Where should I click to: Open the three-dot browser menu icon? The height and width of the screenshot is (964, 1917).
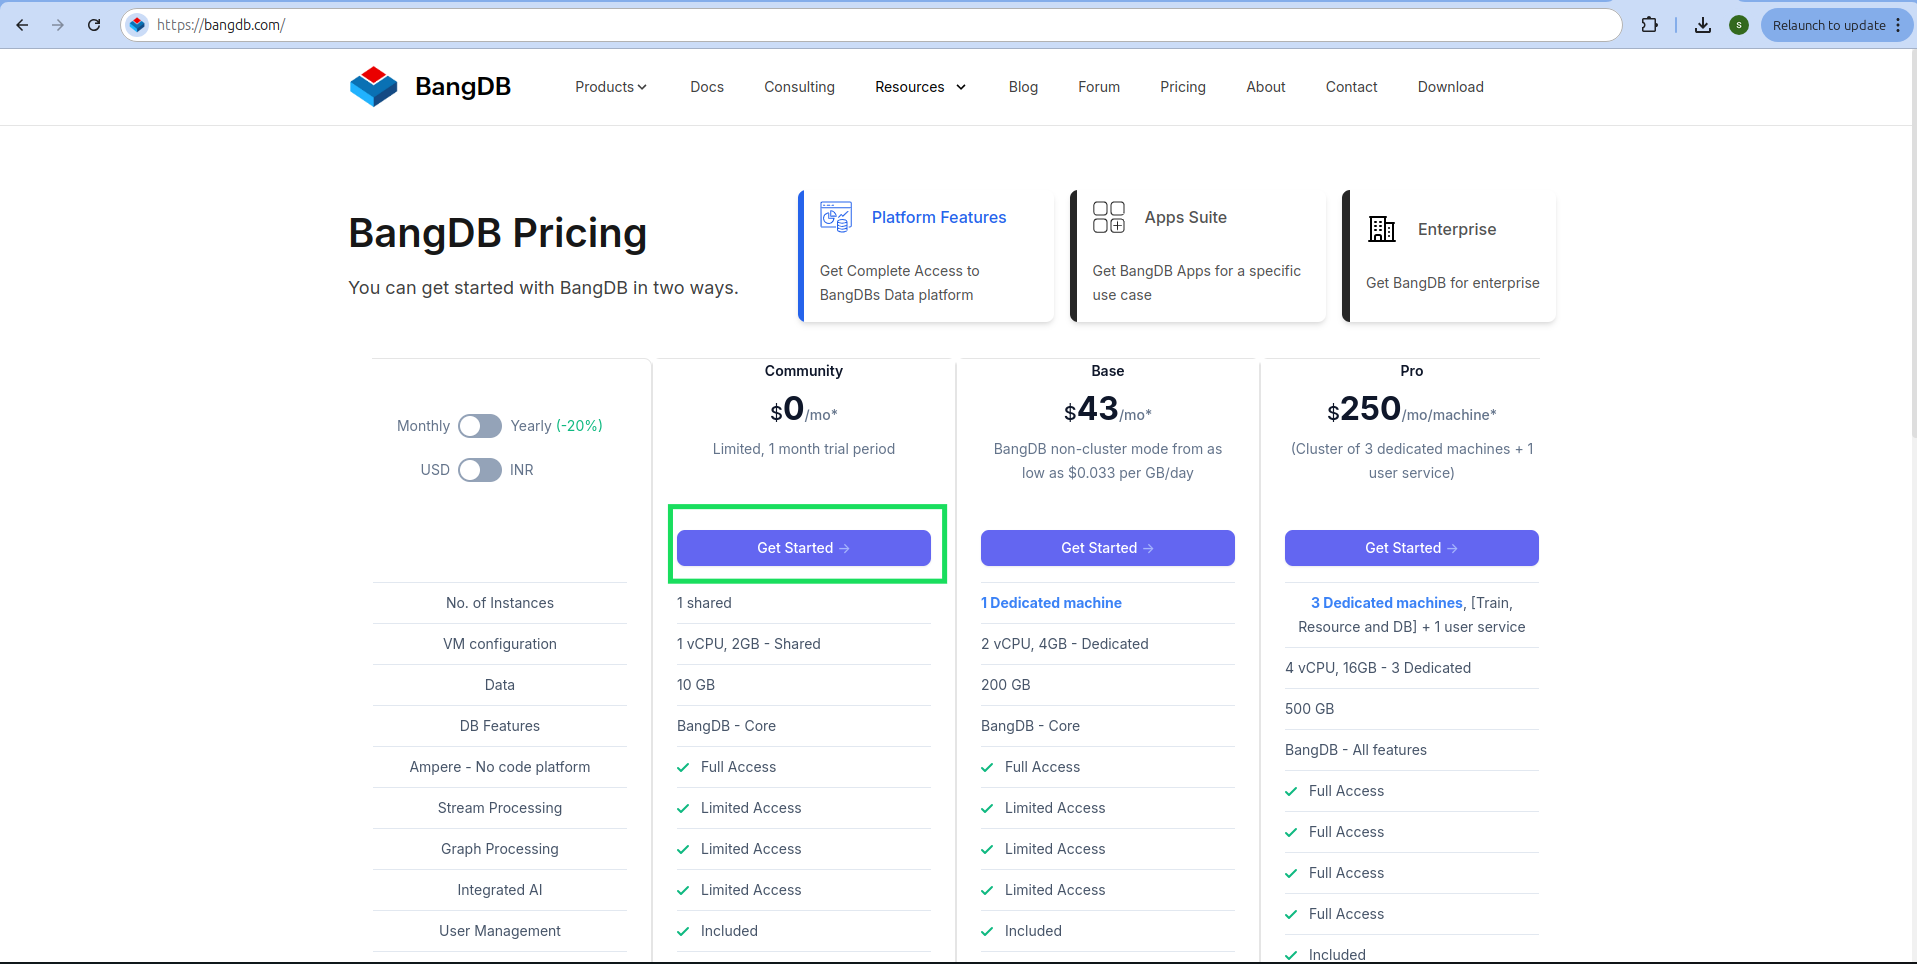coord(1898,25)
